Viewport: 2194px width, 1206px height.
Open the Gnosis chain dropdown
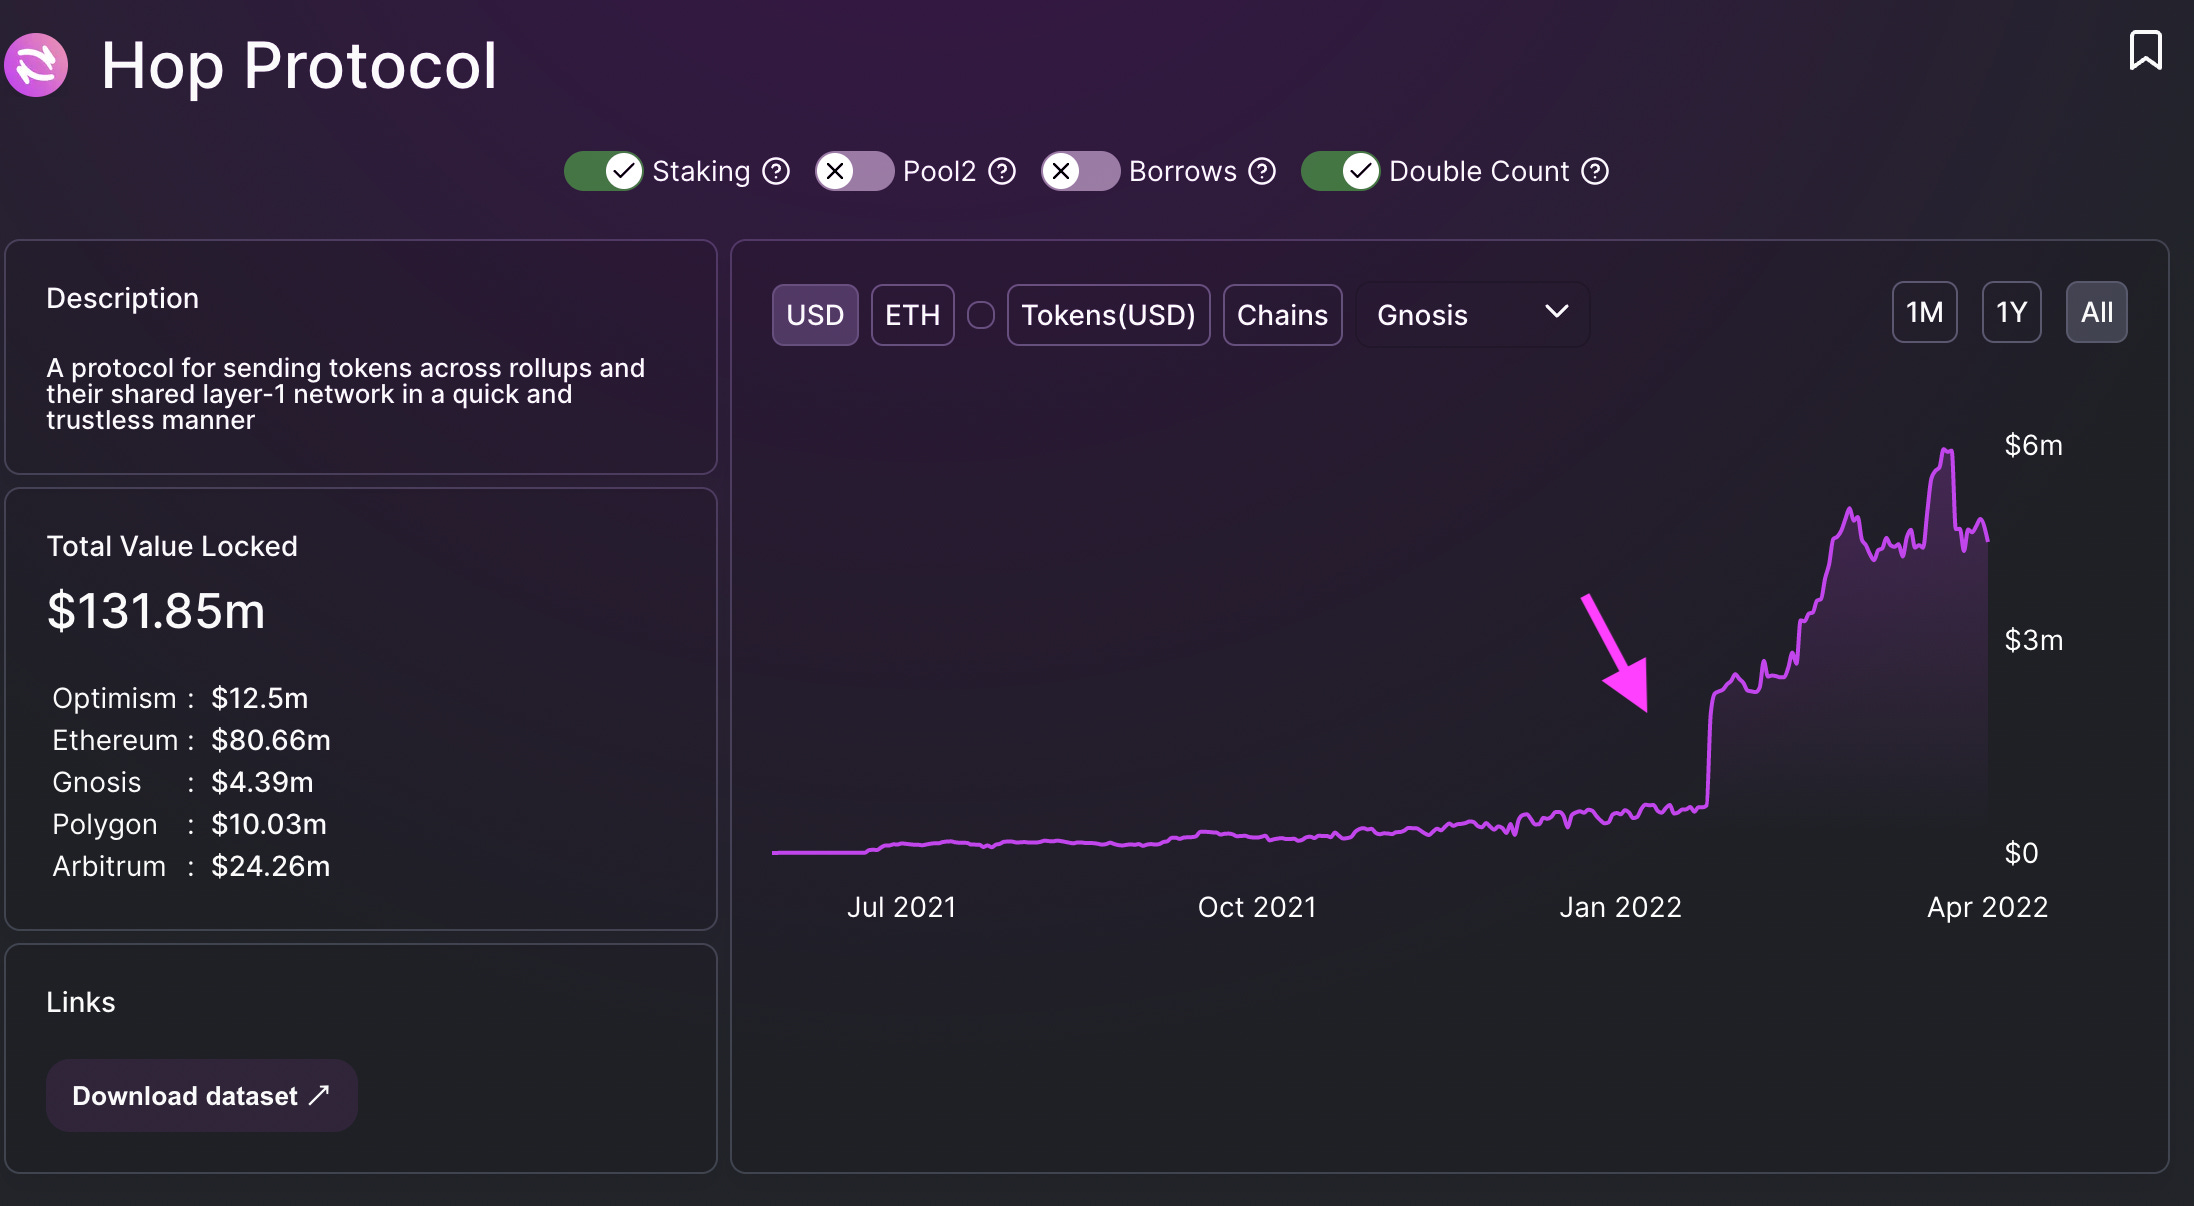pos(1471,315)
